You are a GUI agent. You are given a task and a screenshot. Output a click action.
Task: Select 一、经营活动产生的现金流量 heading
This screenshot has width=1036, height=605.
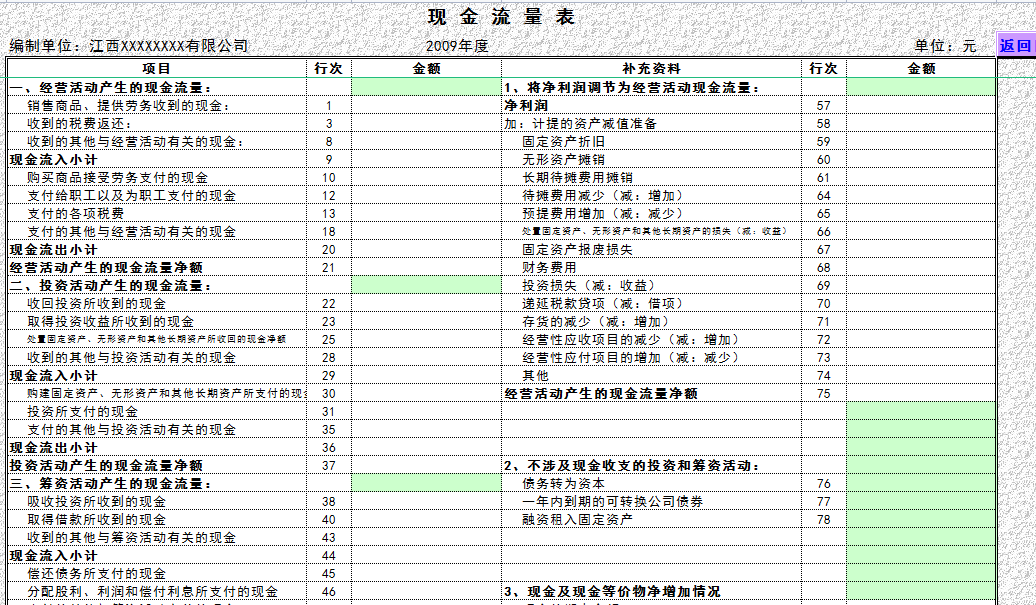pyautogui.click(x=110, y=87)
